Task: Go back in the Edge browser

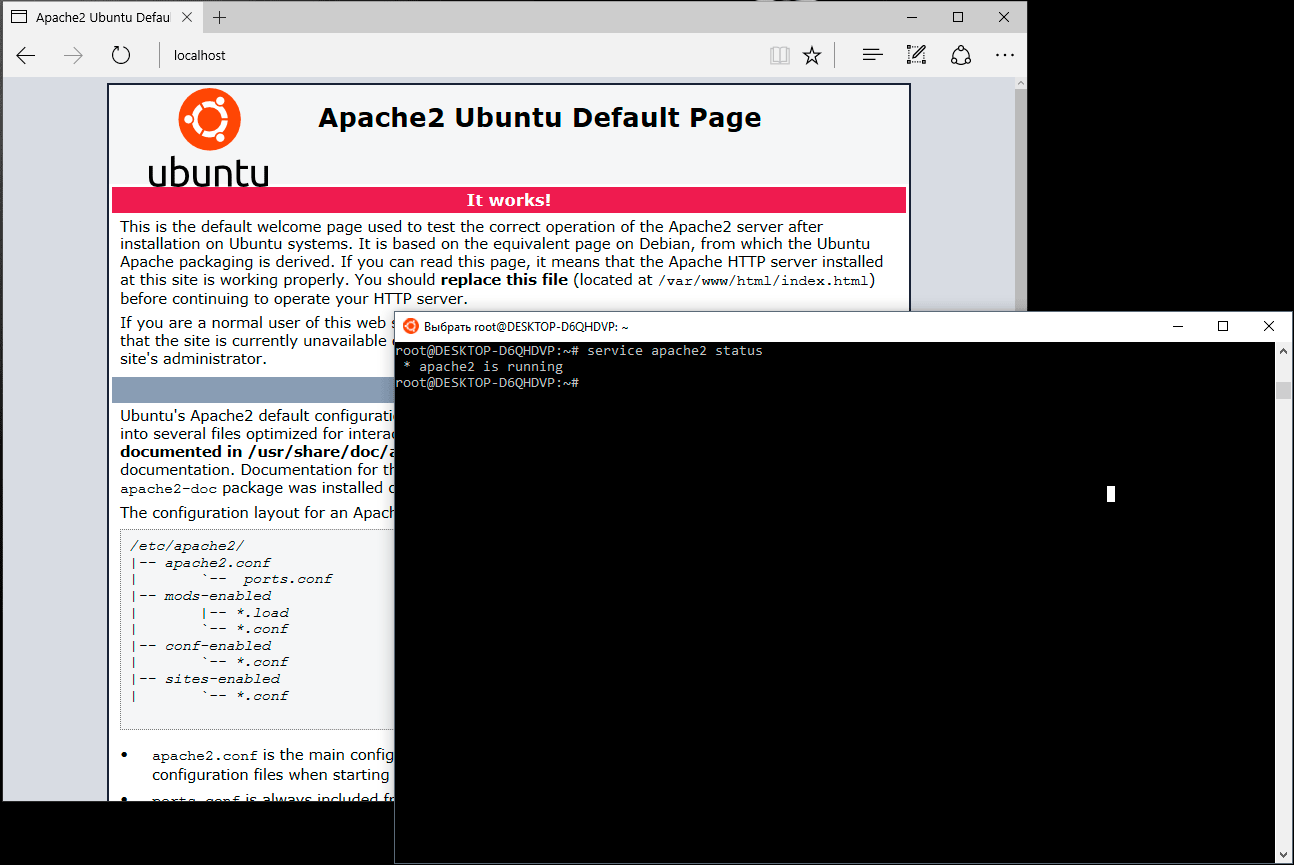Action: click(x=26, y=56)
